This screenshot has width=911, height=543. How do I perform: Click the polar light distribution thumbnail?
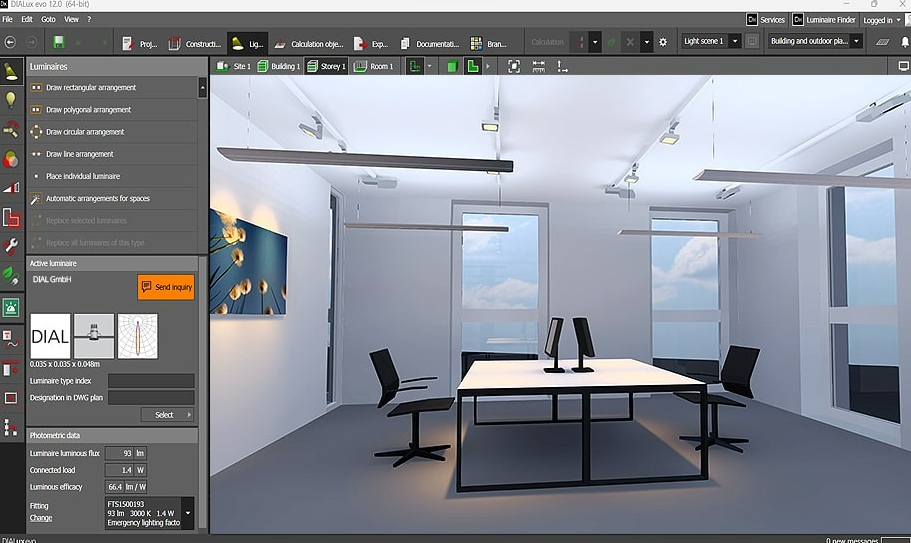138,336
